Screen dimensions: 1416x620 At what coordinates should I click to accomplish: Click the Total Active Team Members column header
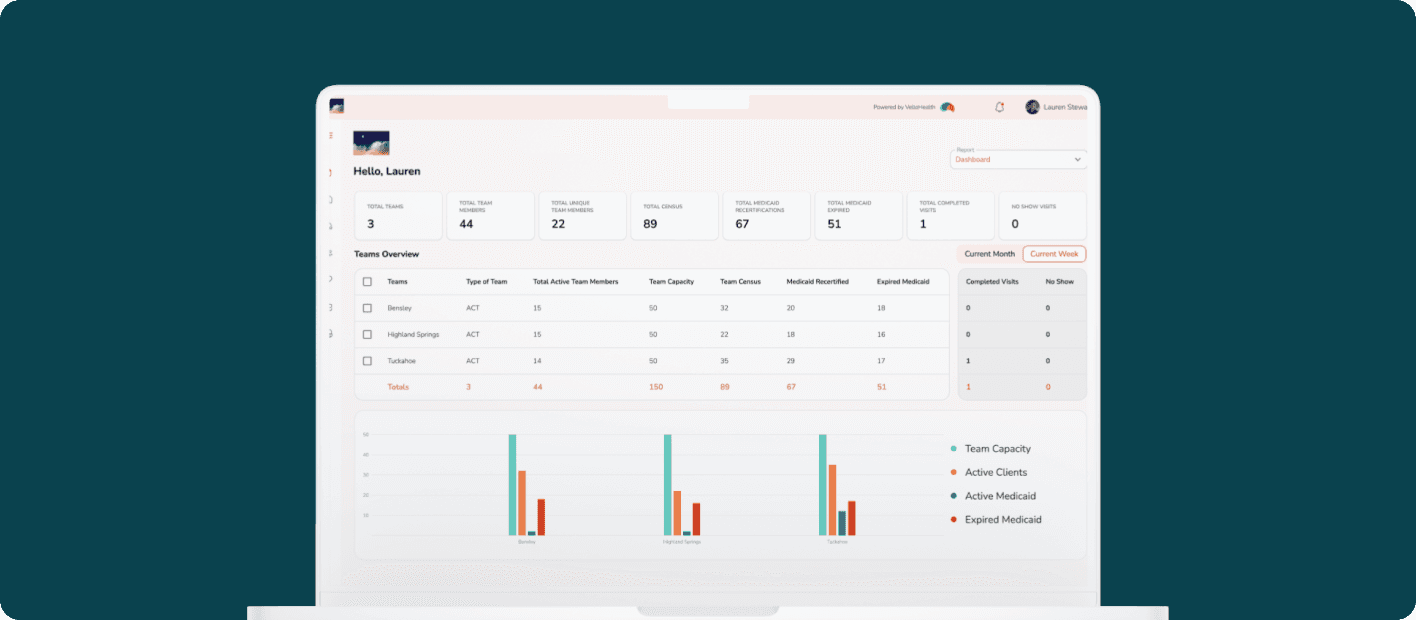click(x=576, y=282)
